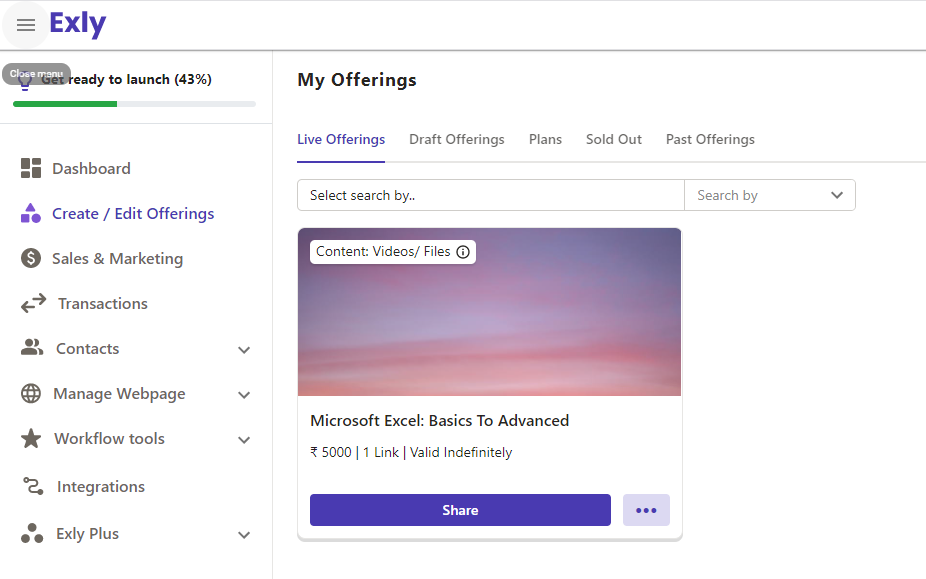Open the Past Offerings tab
The height and width of the screenshot is (579, 926).
[x=710, y=139]
